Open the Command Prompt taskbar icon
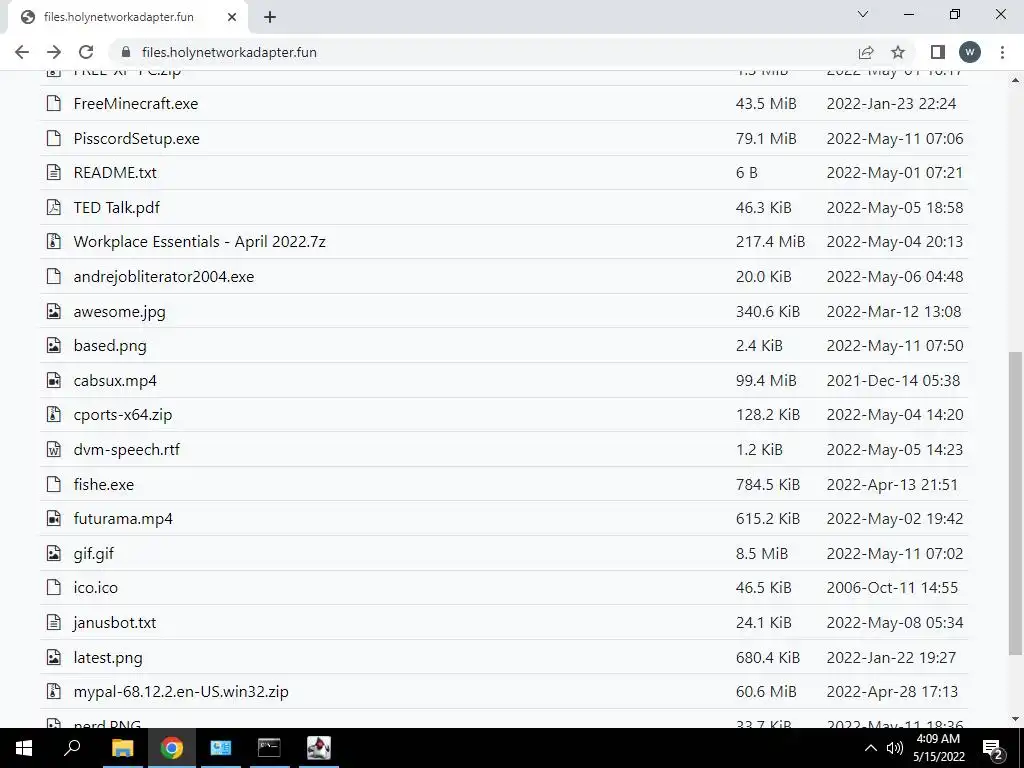The image size is (1024, 768). click(x=269, y=748)
